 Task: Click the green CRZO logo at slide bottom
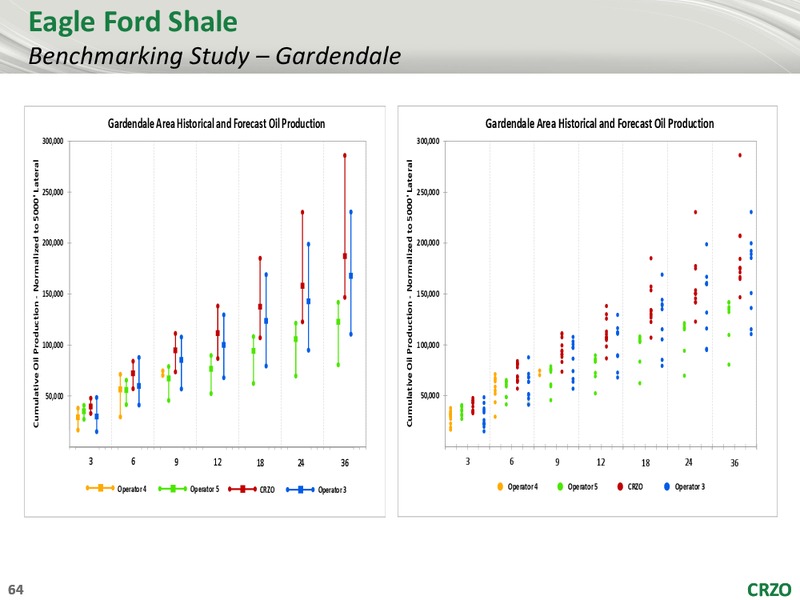[x=769, y=589]
